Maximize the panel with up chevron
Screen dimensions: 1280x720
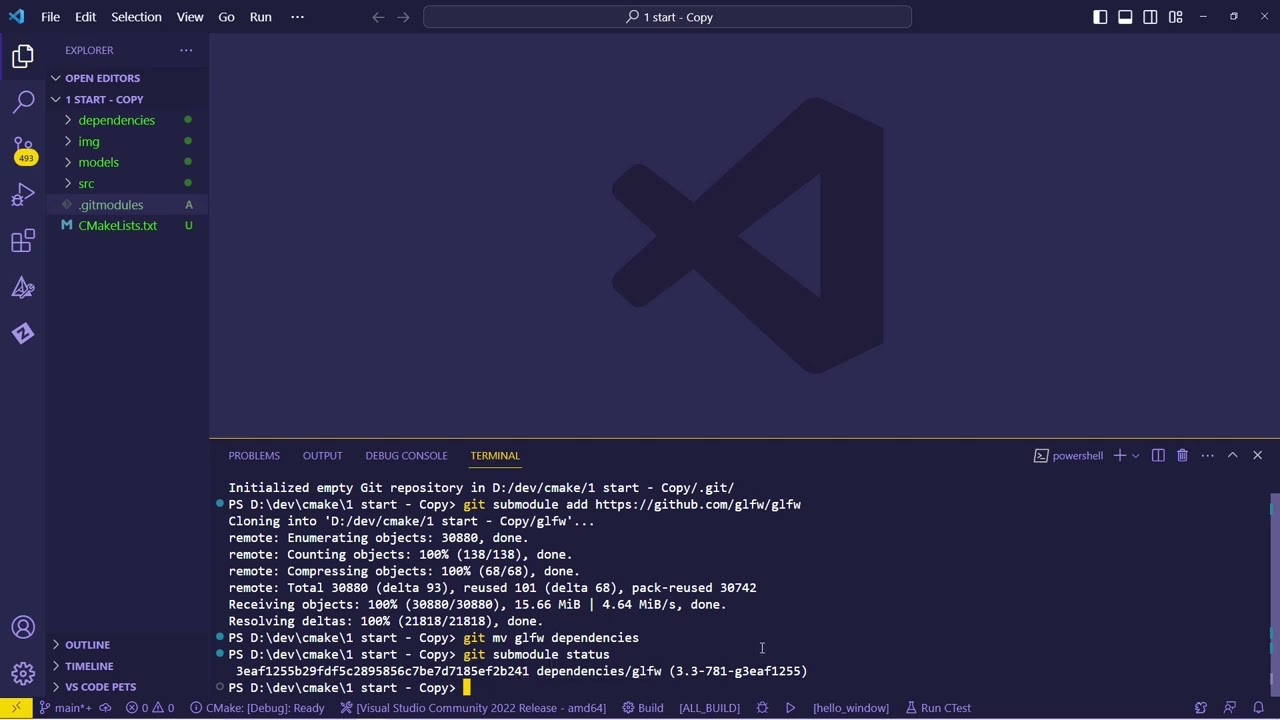tap(1233, 456)
